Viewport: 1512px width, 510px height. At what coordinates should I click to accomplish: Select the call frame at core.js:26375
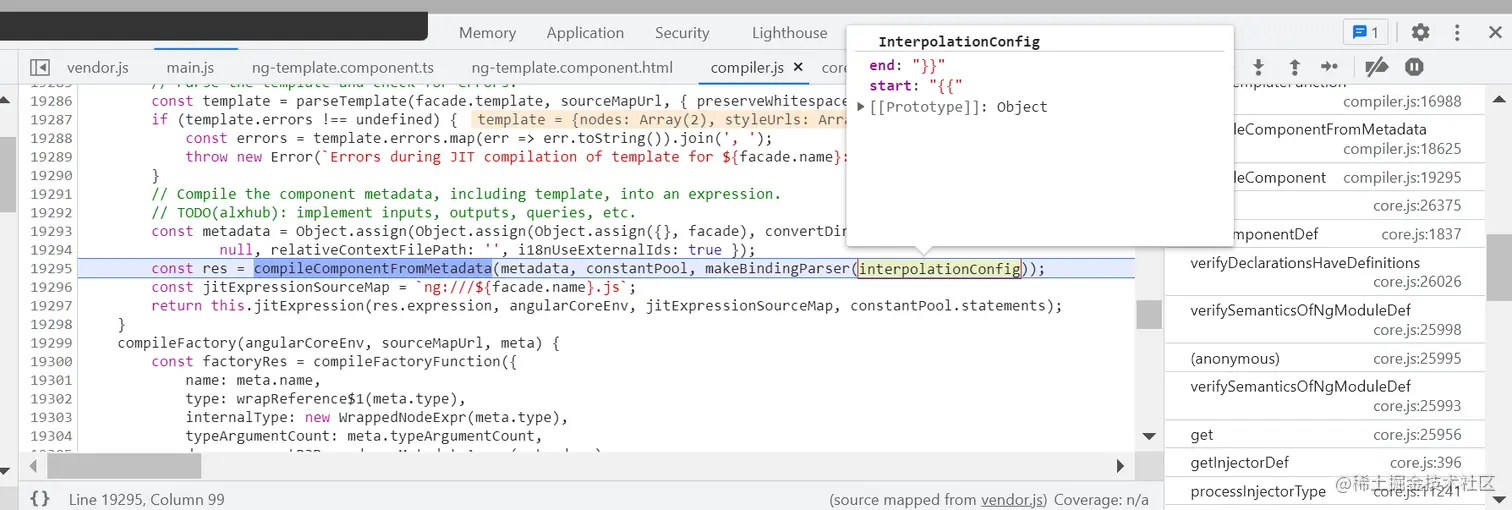[x=1326, y=205]
